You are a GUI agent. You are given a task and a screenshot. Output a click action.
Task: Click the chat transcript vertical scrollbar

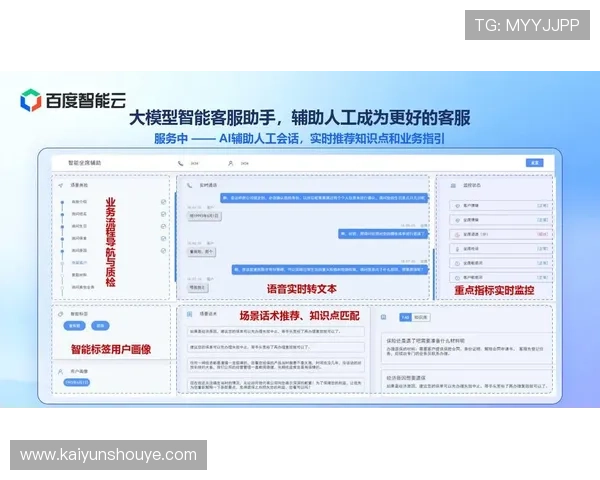(434, 274)
